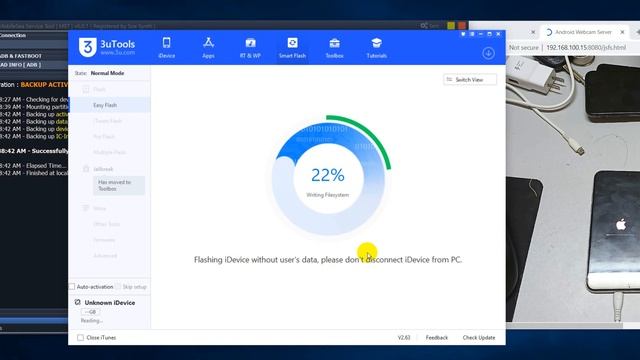640x360 pixels.
Task: Select Multiple Flash in the sidebar
Action: pyautogui.click(x=109, y=152)
